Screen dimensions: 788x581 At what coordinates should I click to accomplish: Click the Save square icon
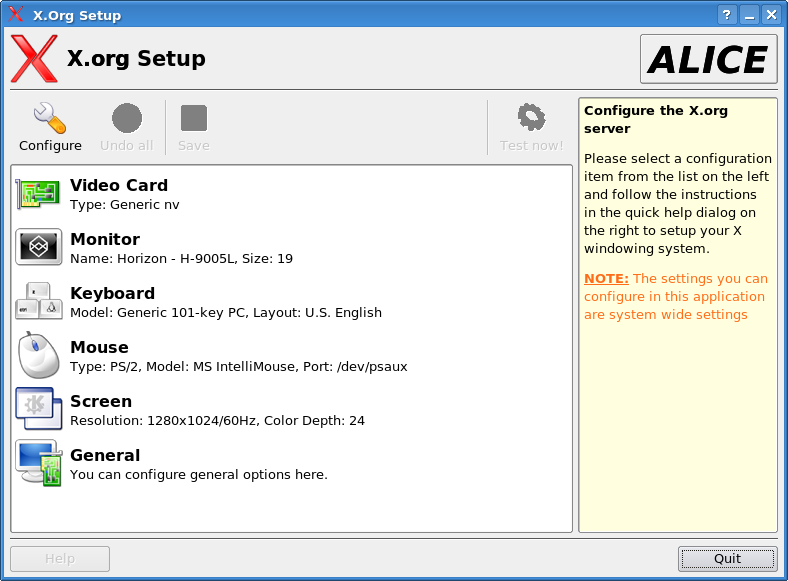(x=193, y=118)
